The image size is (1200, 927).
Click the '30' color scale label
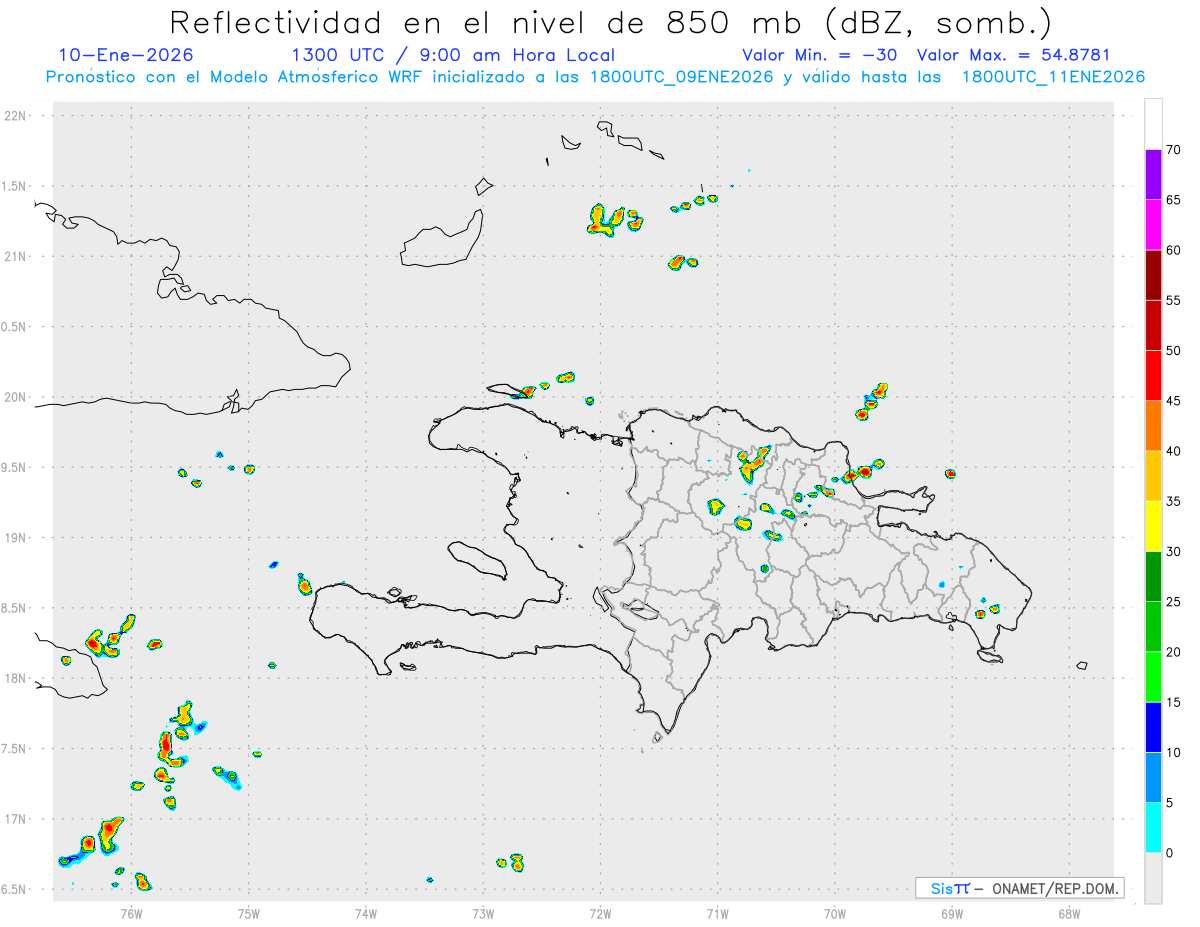(1173, 552)
